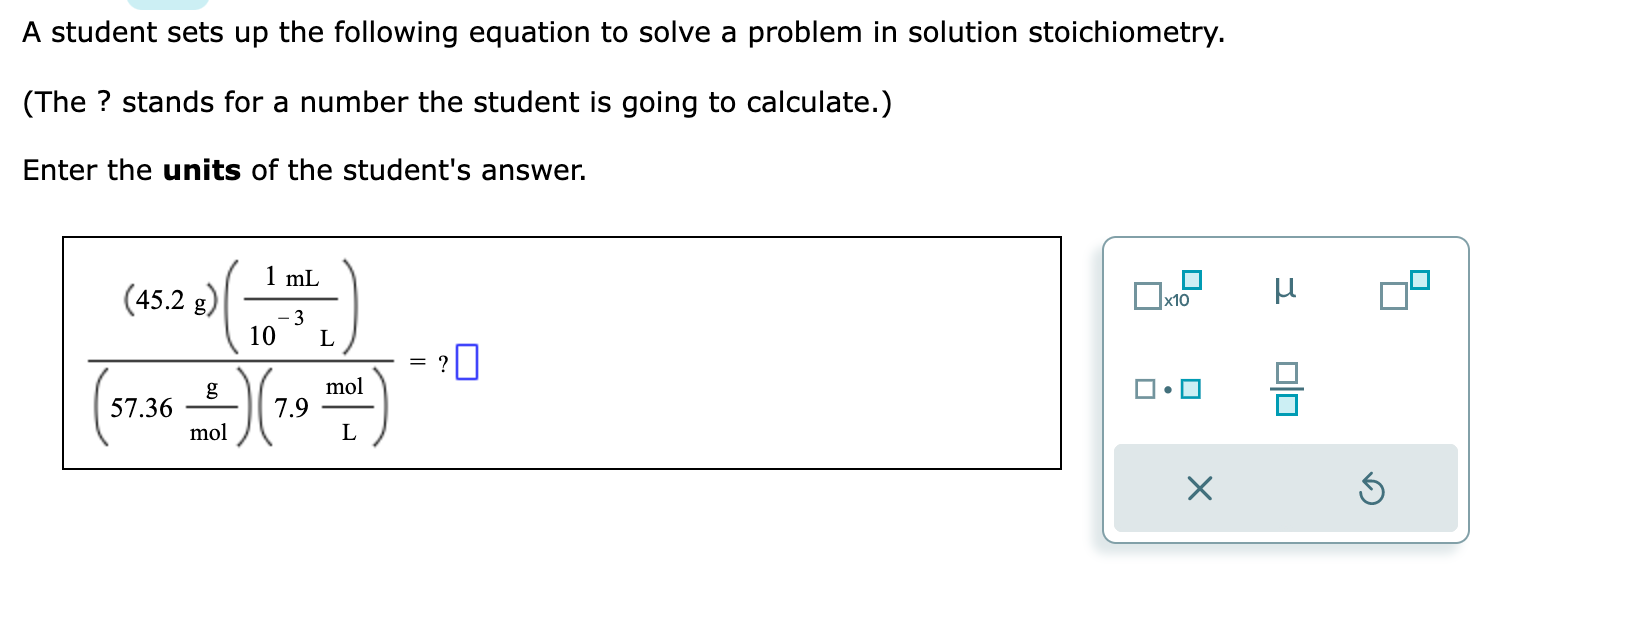
Task: Insert superscript exponent template
Action: click(x=1404, y=290)
